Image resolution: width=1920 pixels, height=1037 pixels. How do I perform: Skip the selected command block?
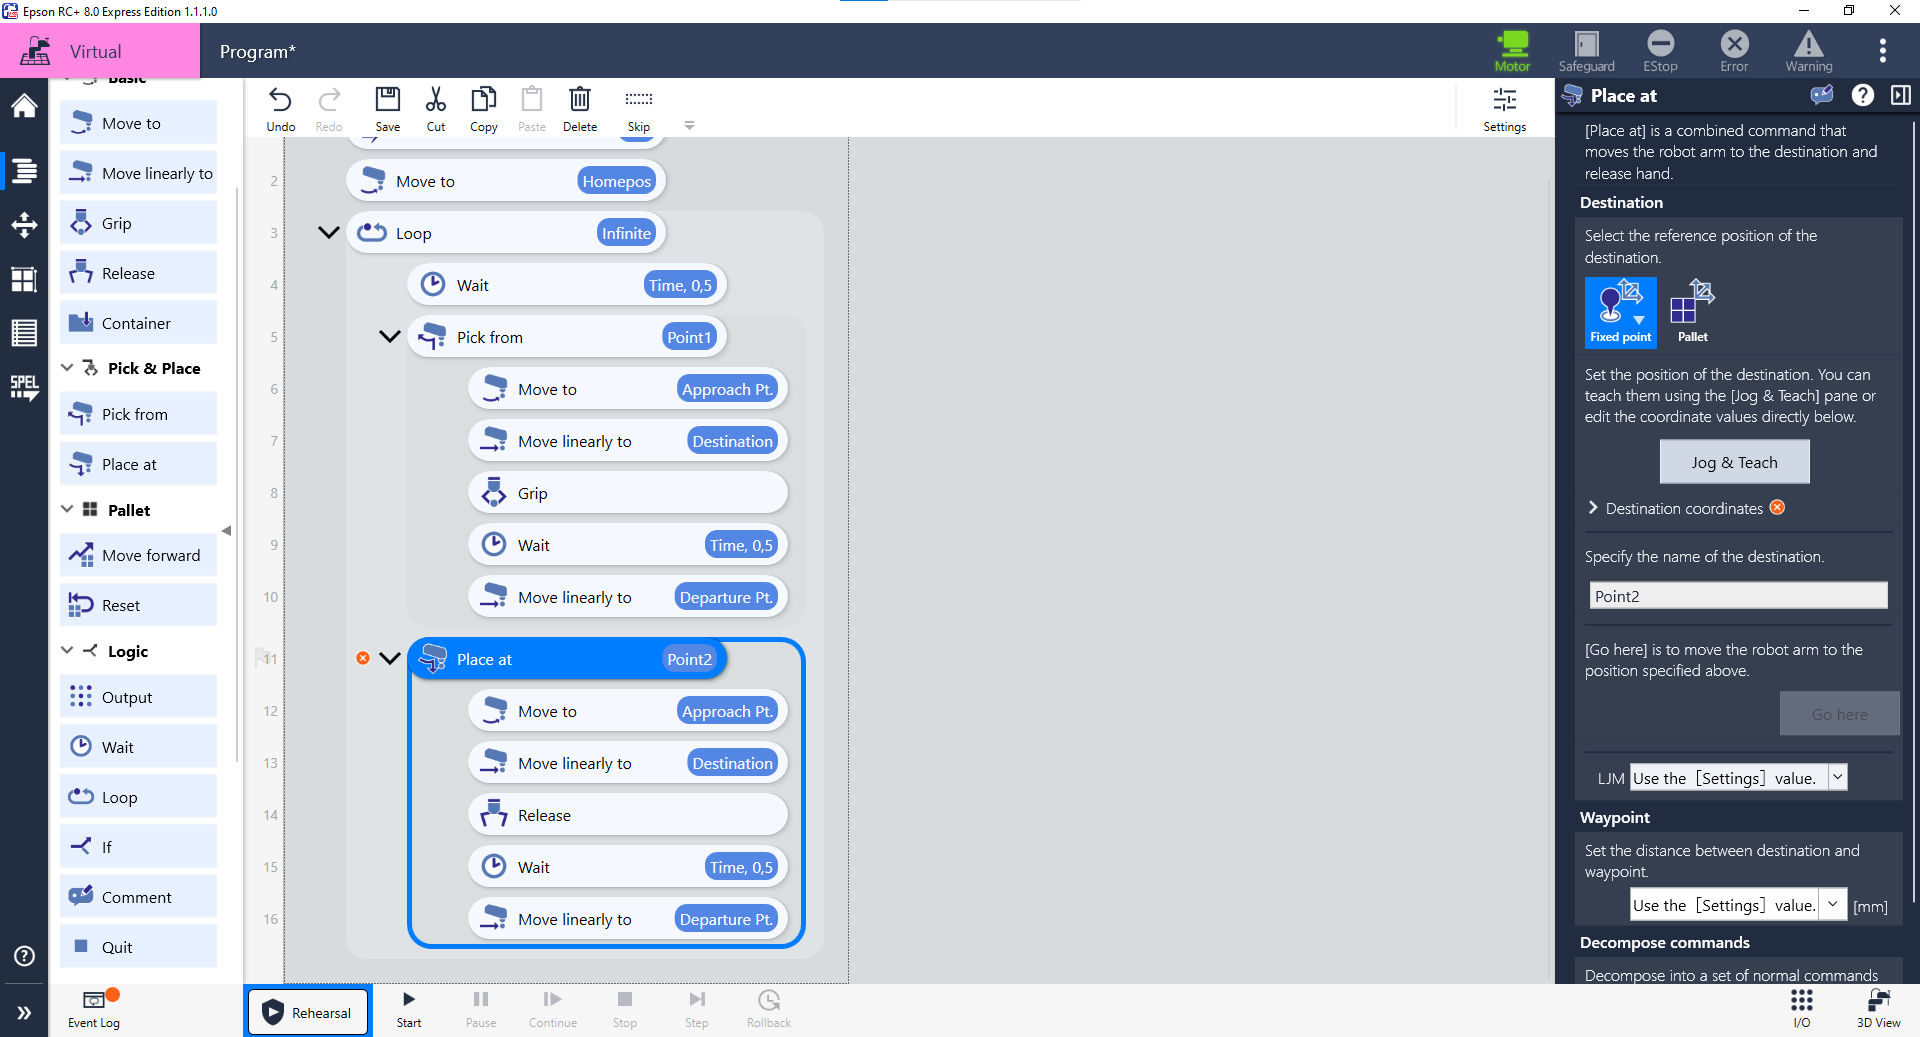639,109
